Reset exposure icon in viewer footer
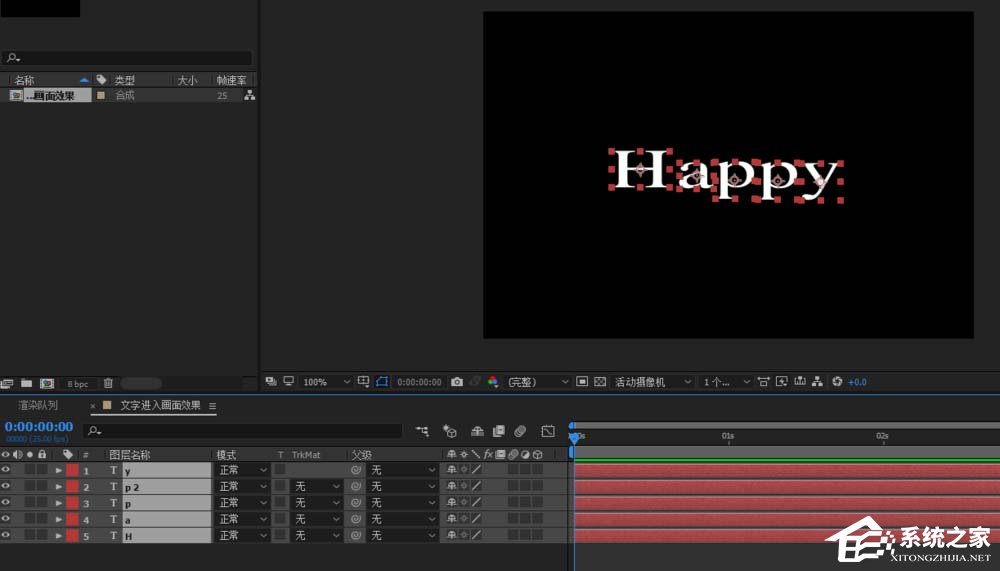 click(x=837, y=382)
